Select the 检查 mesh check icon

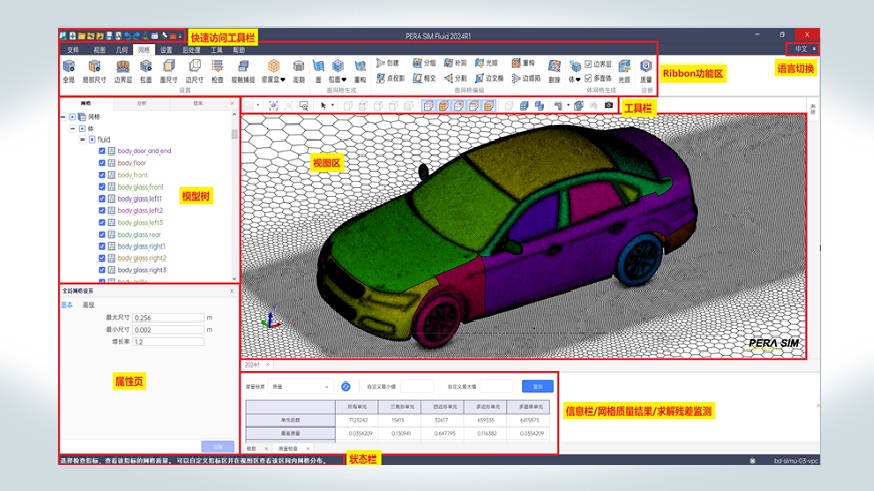point(217,66)
